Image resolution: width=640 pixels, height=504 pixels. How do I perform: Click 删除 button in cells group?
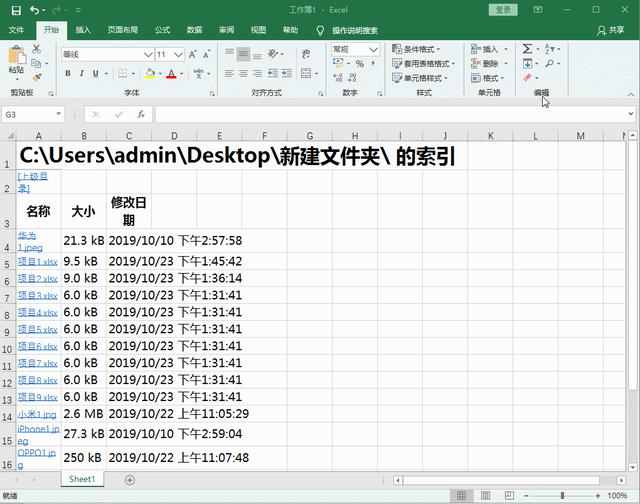[485, 64]
